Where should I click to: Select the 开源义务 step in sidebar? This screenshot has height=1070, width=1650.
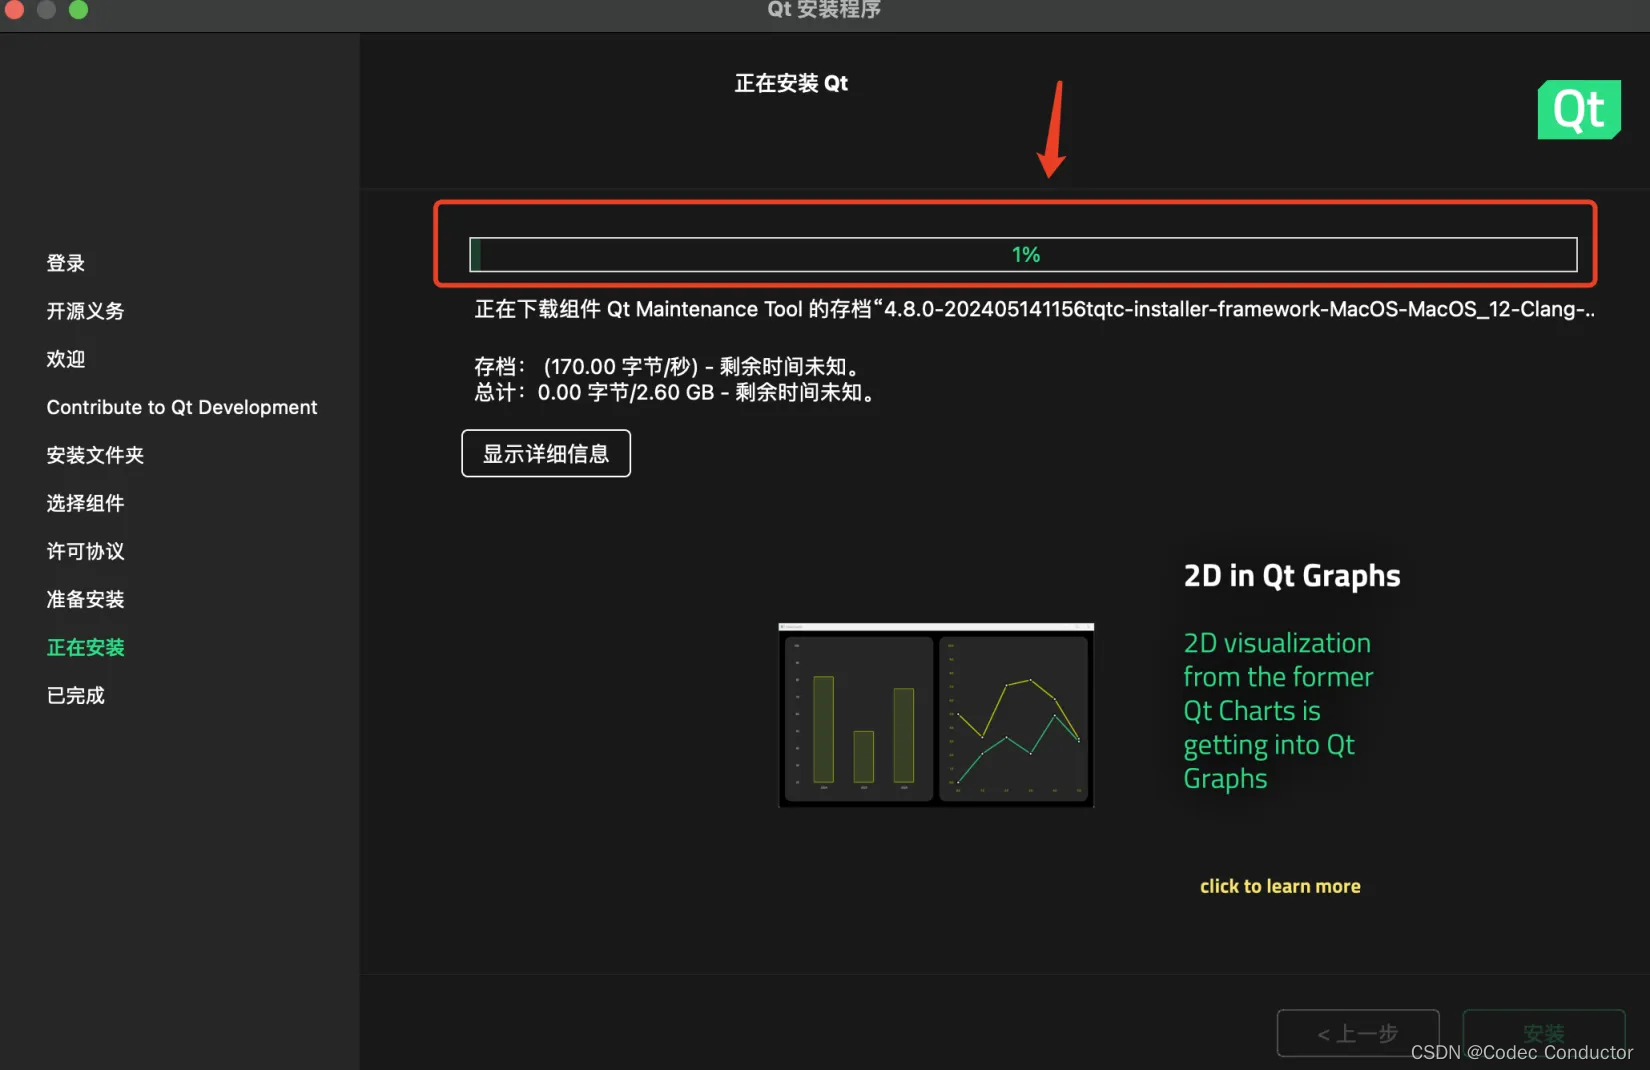coord(85,311)
